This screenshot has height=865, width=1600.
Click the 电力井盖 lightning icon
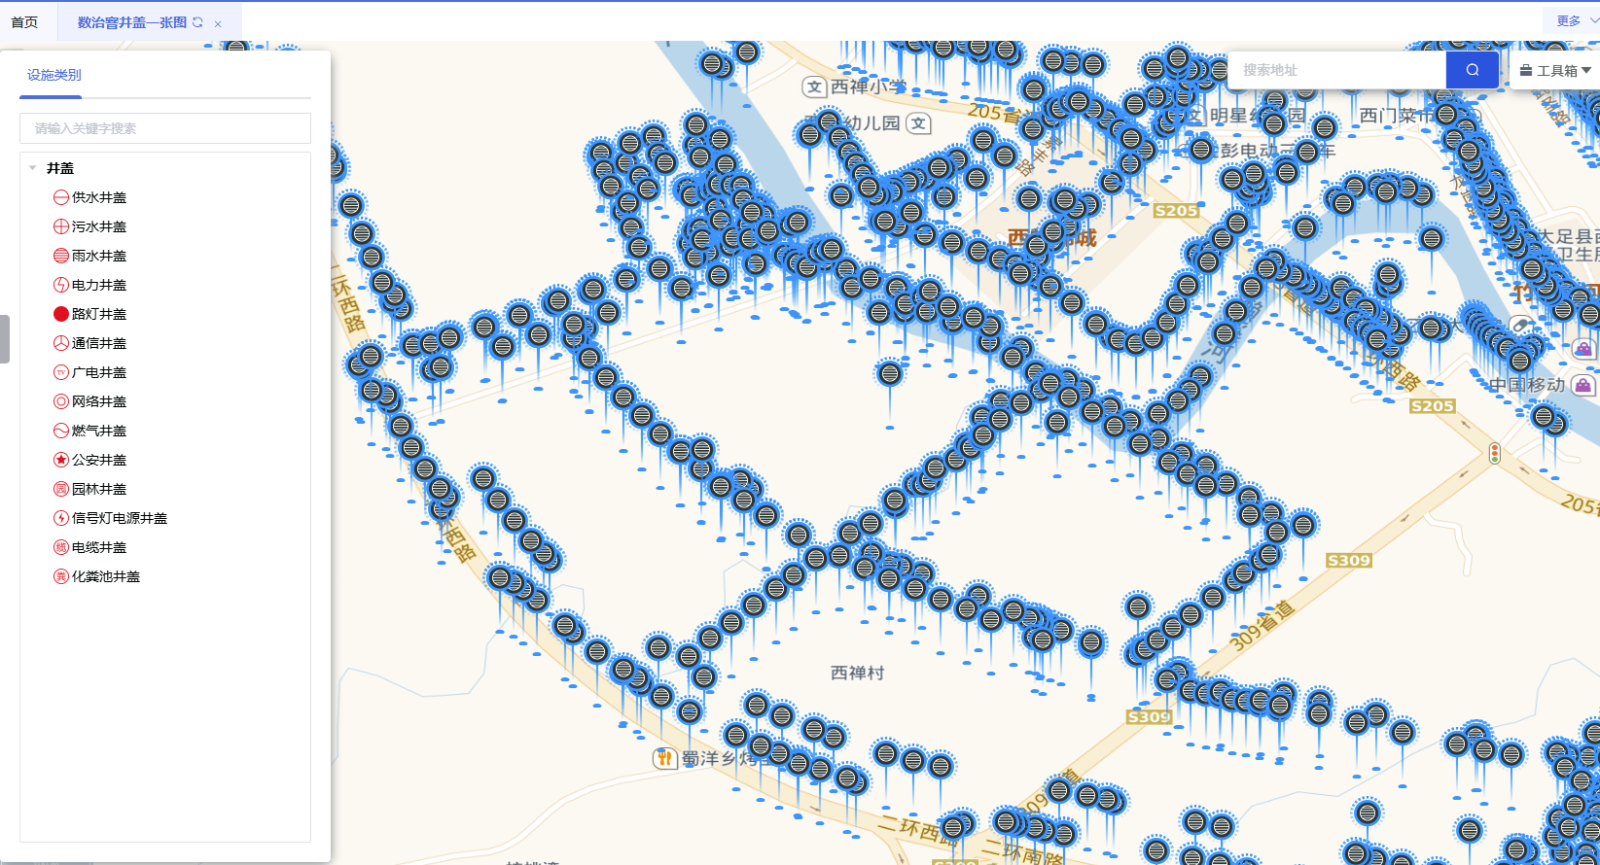(61, 285)
